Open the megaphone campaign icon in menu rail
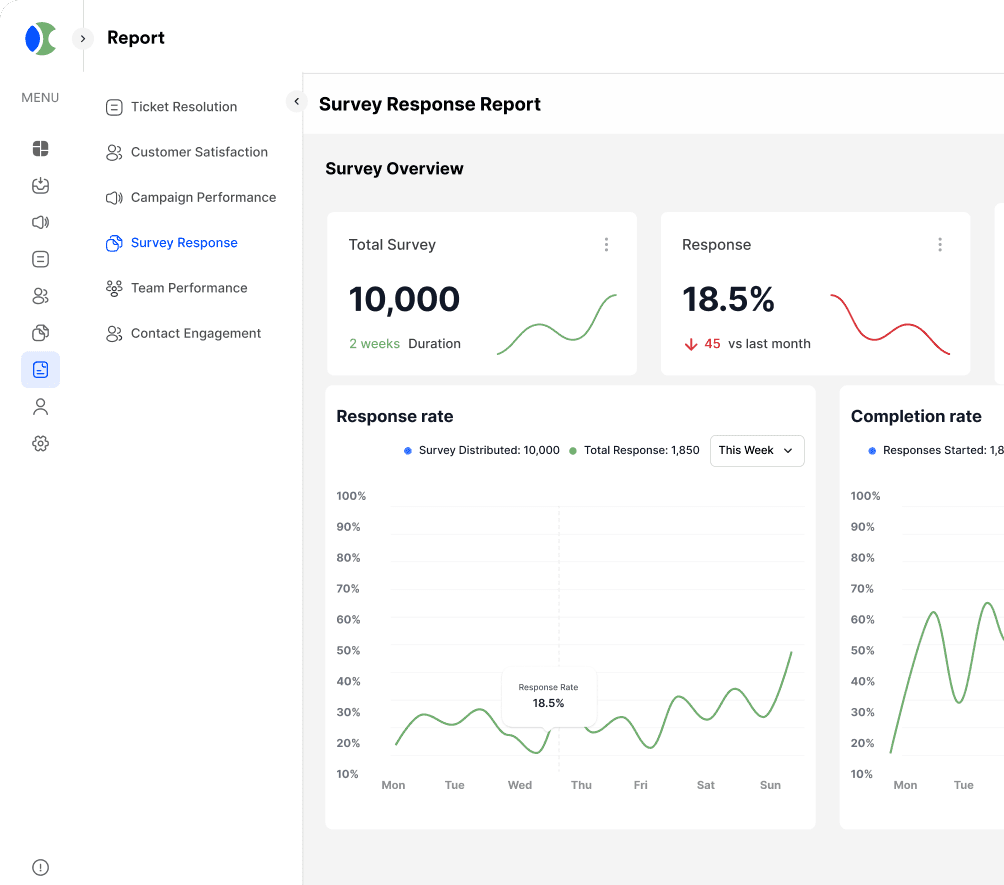This screenshot has width=1004, height=885. tap(40, 222)
